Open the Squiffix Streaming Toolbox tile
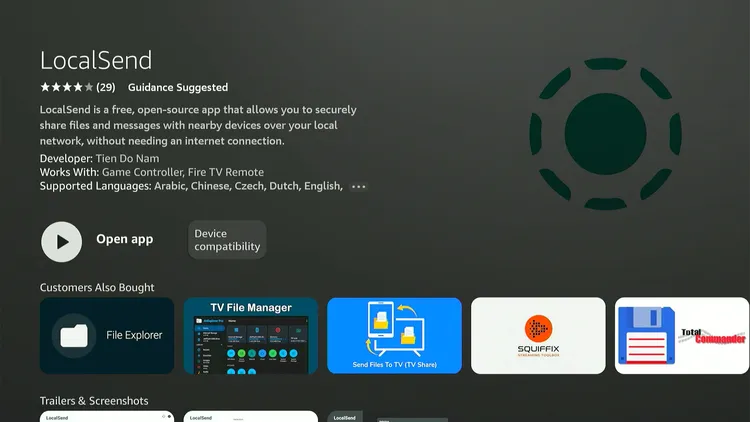This screenshot has width=750, height=422. tap(538, 335)
